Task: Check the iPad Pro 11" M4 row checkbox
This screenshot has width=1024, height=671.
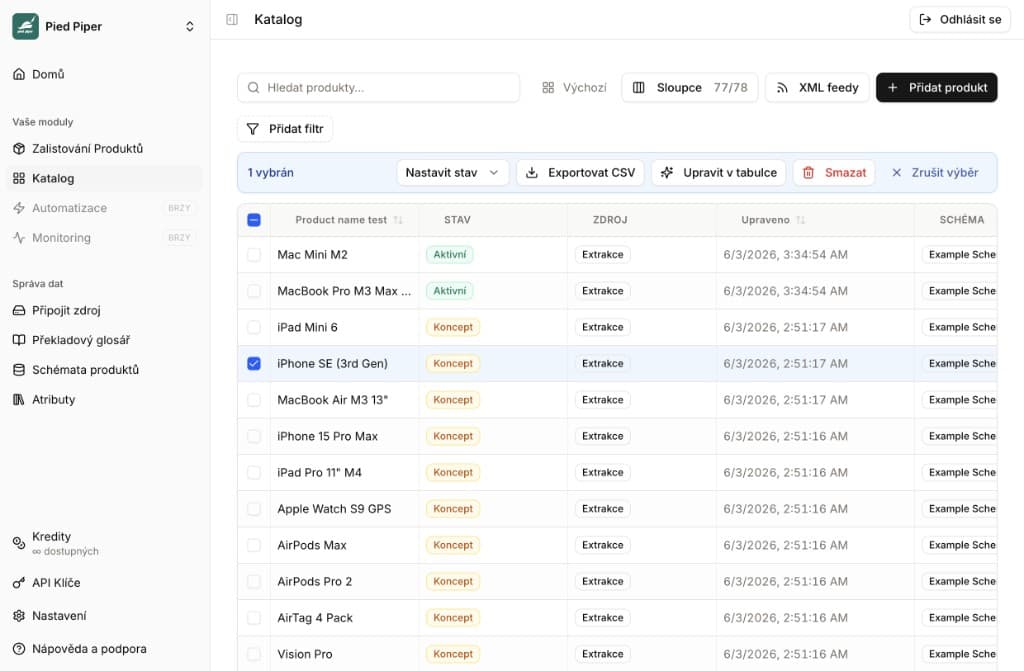Action: (x=254, y=472)
